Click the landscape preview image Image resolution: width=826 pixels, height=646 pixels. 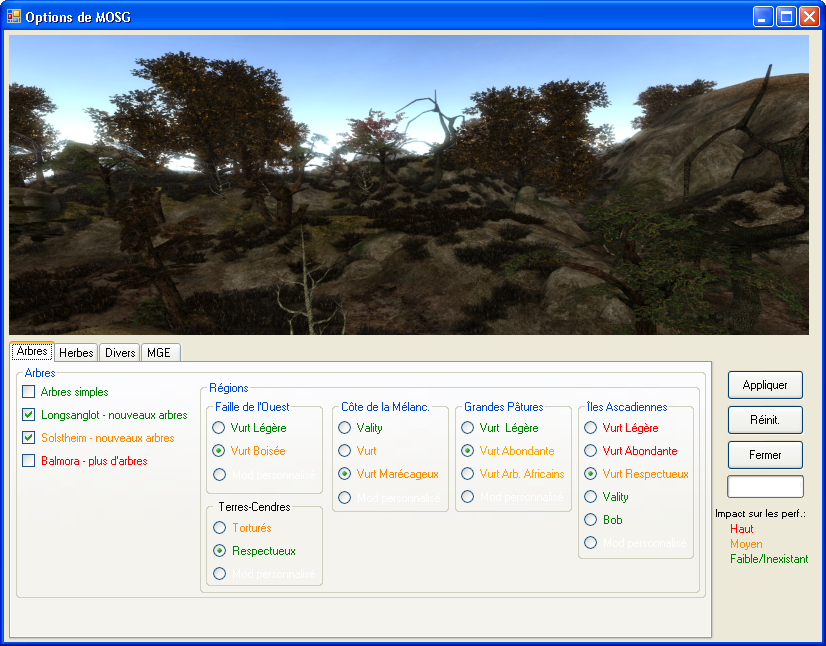point(409,185)
